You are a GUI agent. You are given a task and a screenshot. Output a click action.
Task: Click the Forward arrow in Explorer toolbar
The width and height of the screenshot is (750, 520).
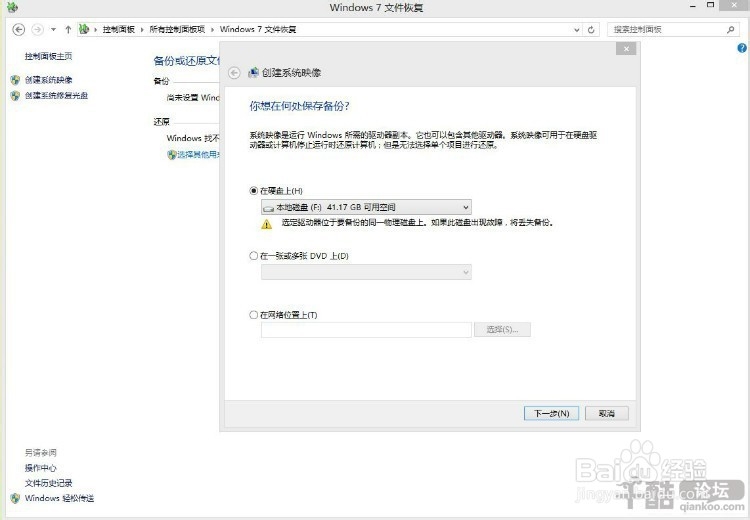37,30
